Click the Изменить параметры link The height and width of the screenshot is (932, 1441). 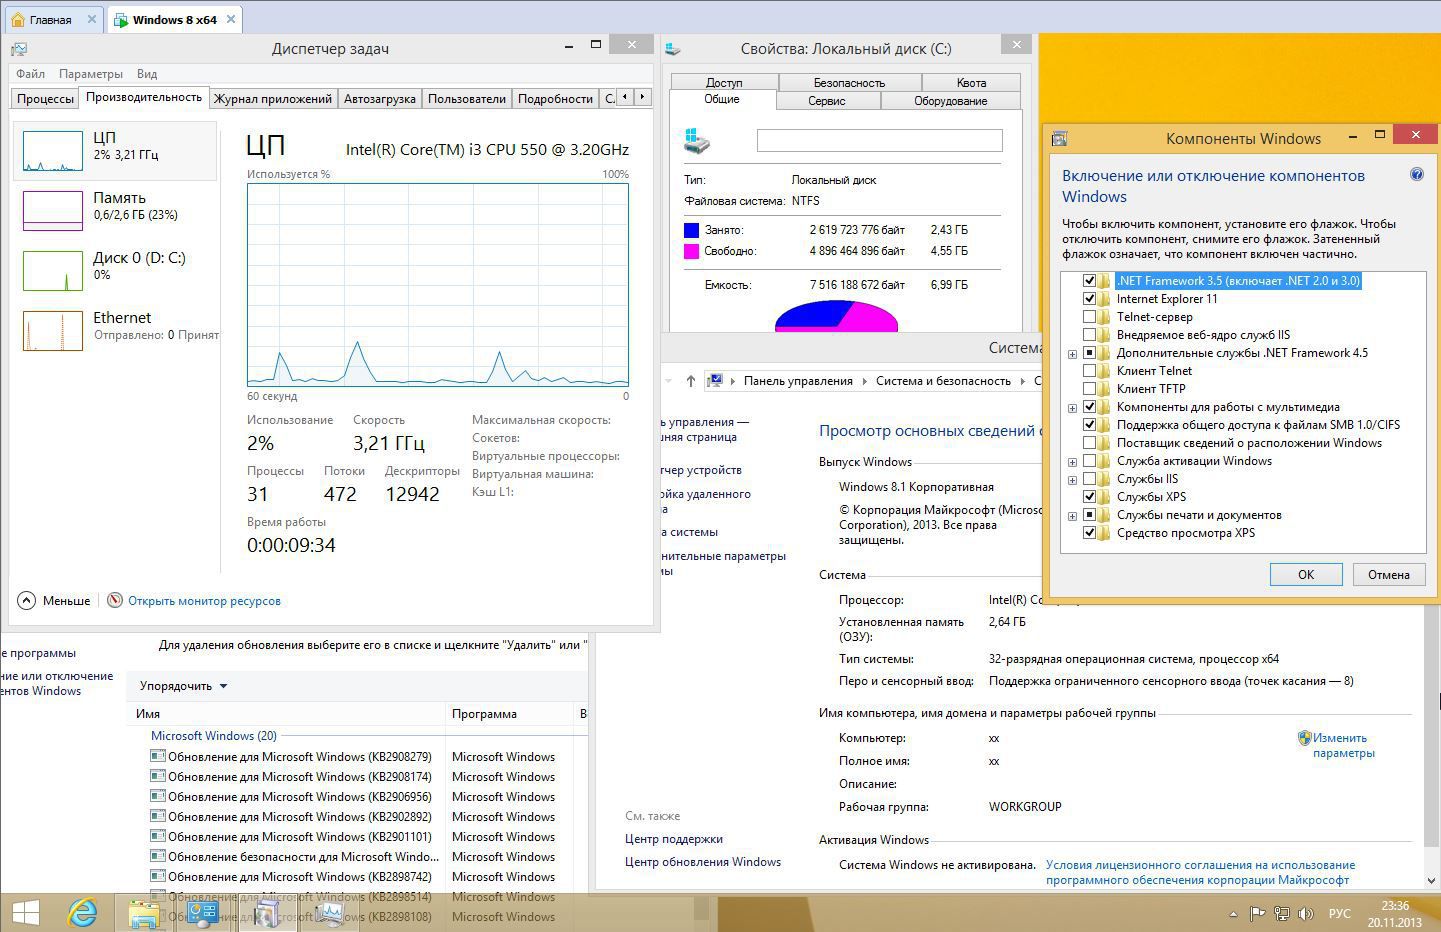coord(1344,745)
